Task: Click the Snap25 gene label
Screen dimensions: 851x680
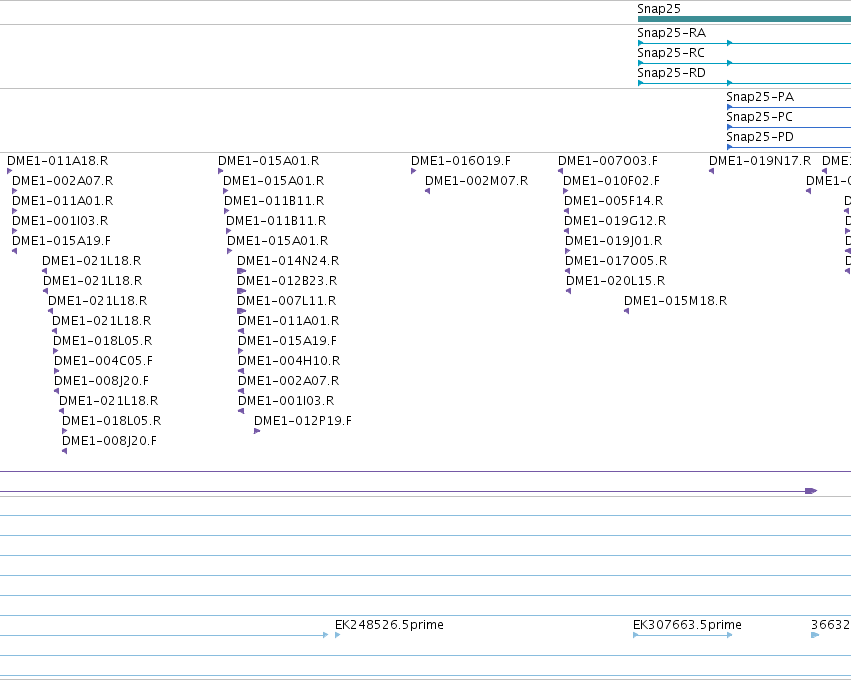Action: click(659, 9)
